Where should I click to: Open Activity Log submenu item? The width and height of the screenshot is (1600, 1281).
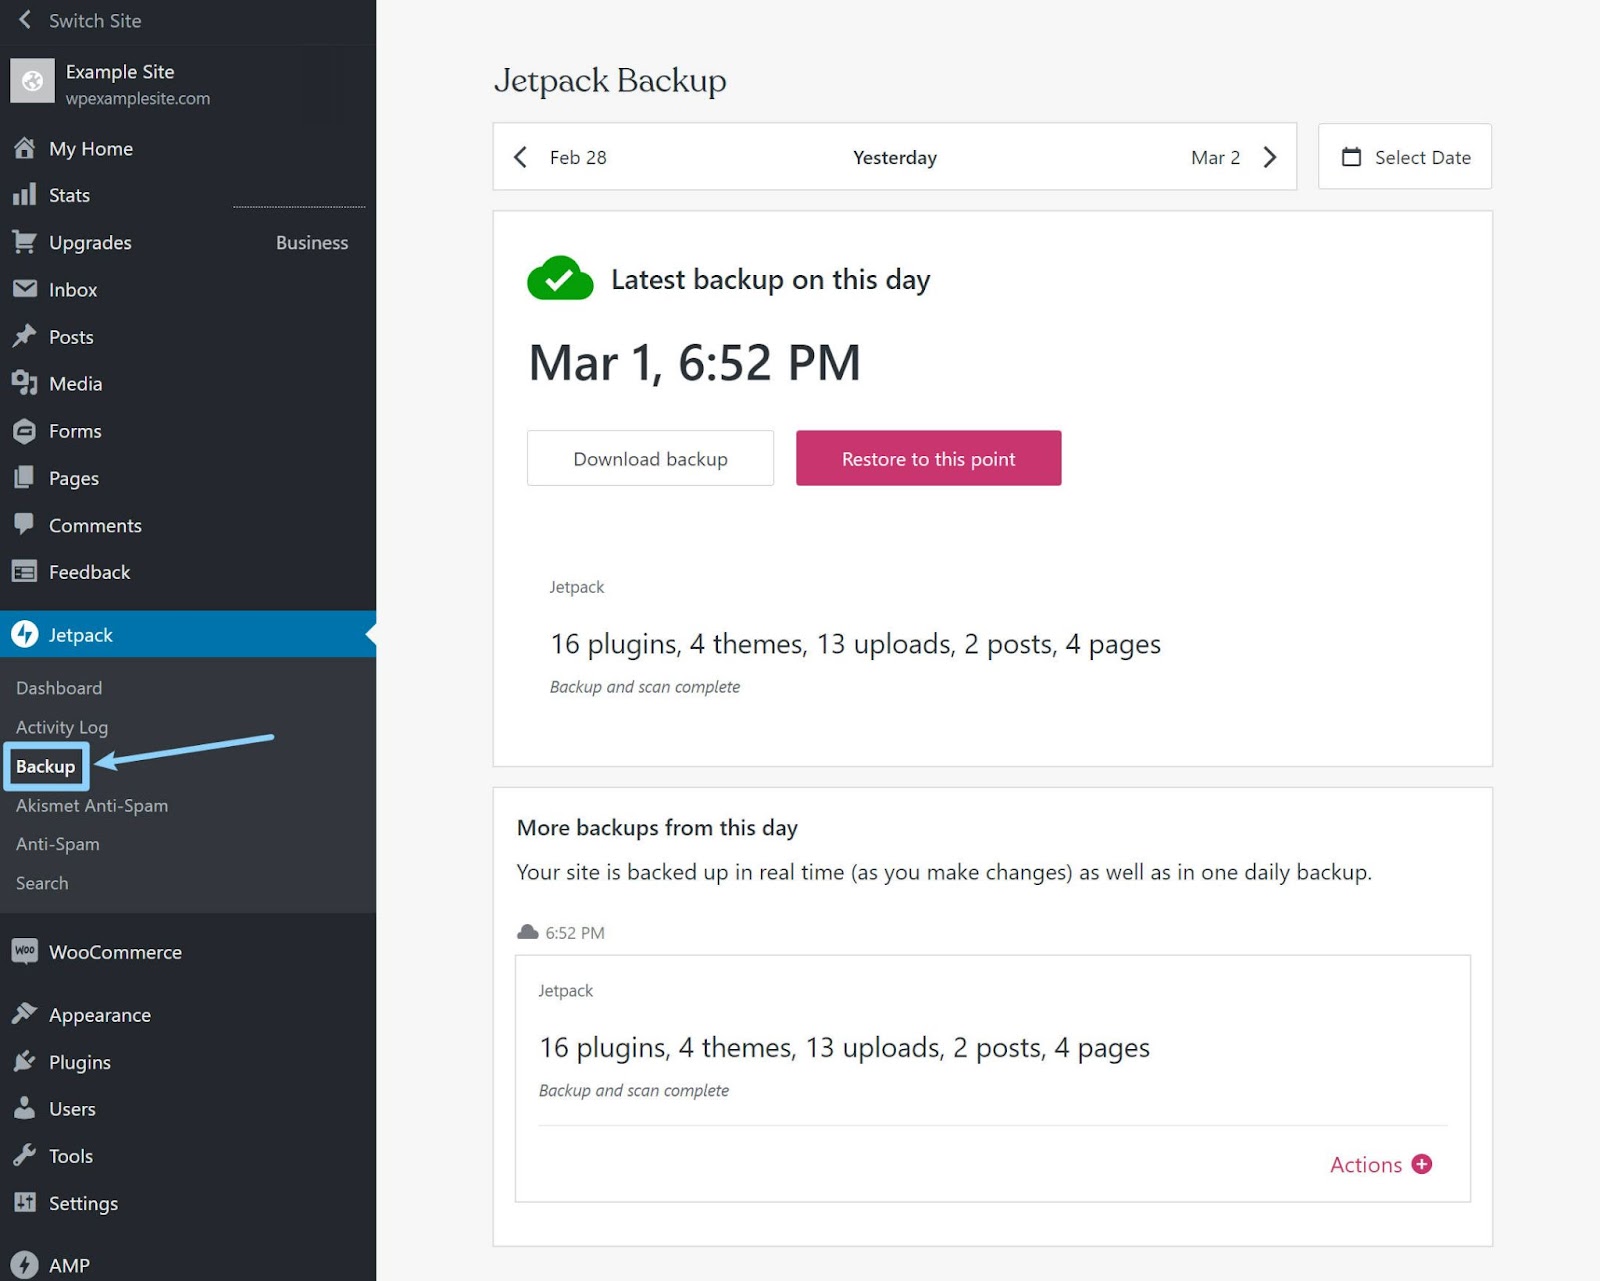pyautogui.click(x=62, y=727)
